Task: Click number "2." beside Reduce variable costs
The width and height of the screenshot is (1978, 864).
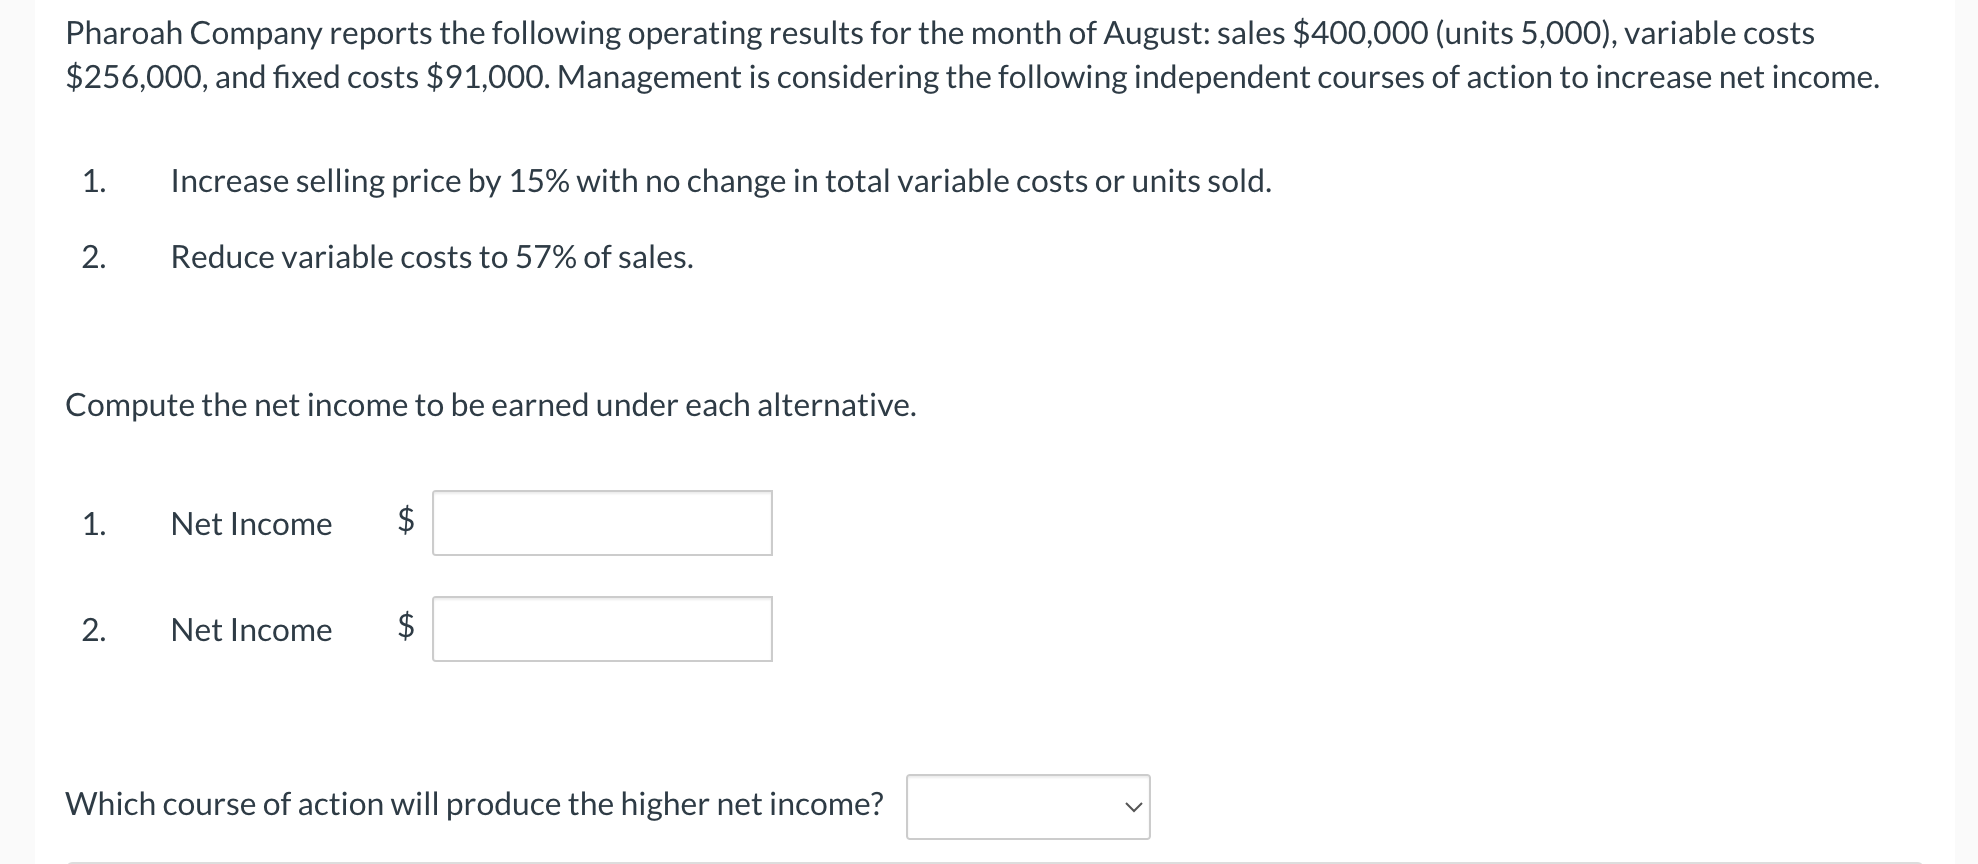Action: tap(94, 257)
